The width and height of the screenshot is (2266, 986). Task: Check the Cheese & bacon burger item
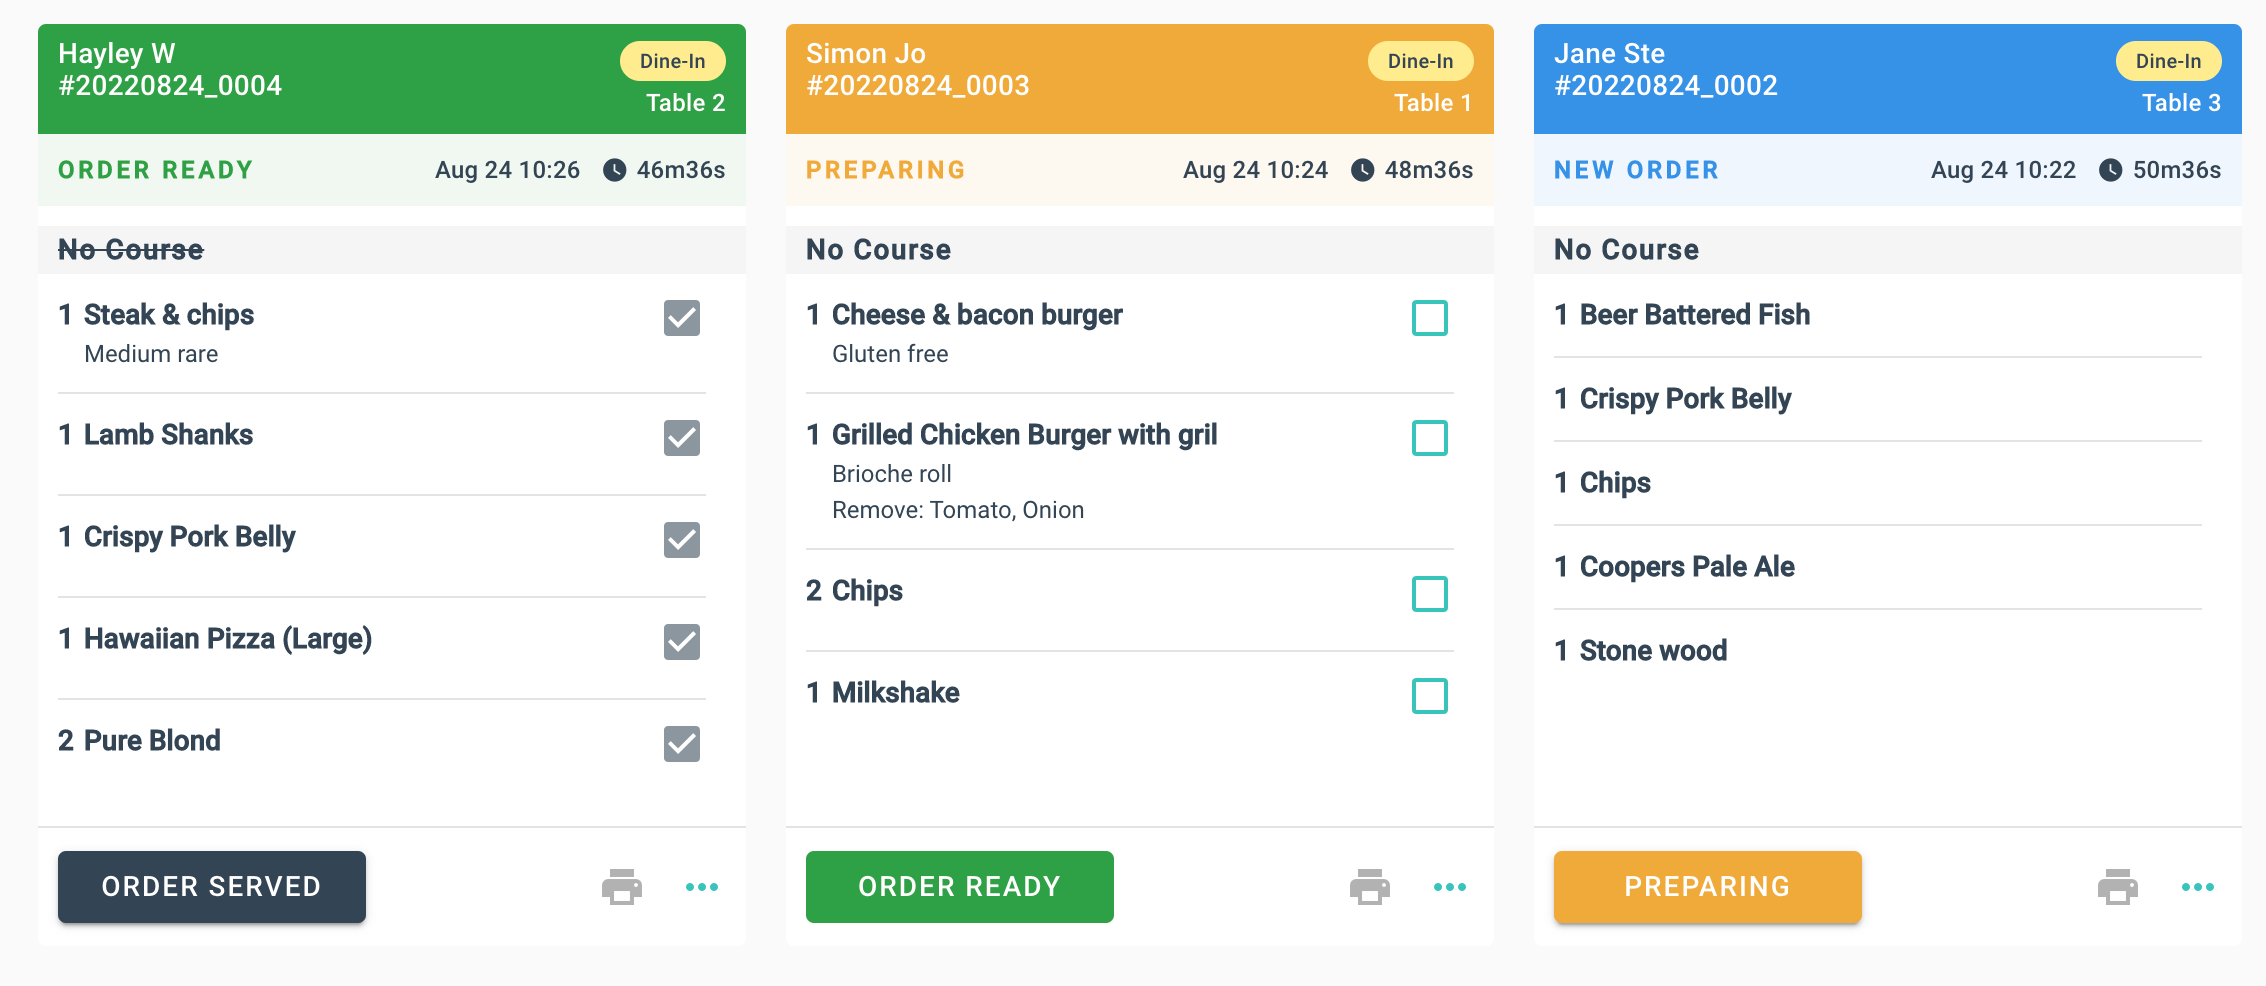pos(1430,318)
